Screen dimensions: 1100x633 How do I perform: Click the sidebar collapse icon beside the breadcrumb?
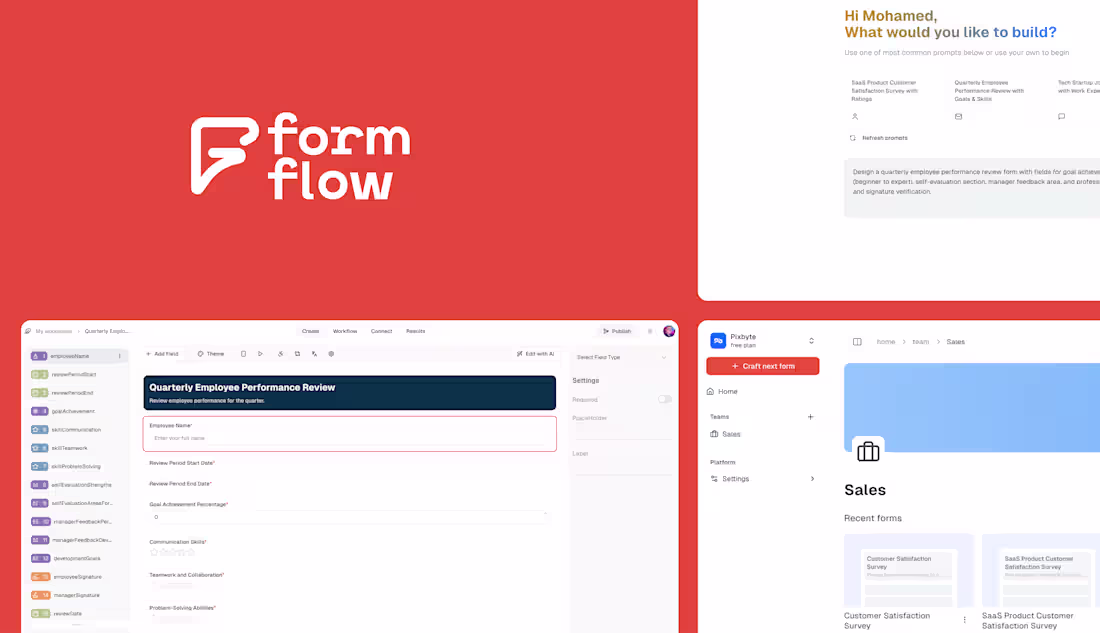point(857,341)
